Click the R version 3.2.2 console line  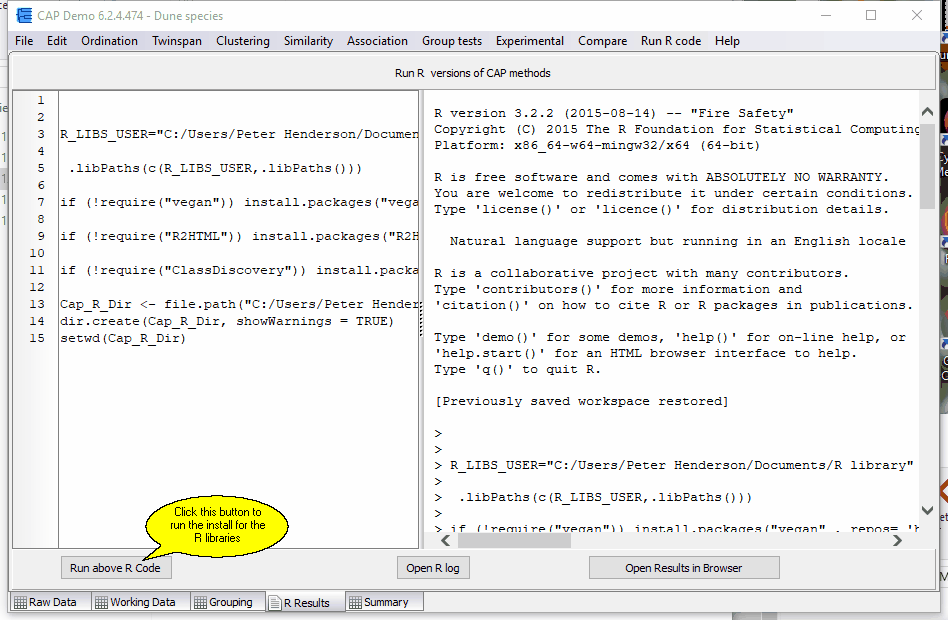(614, 113)
